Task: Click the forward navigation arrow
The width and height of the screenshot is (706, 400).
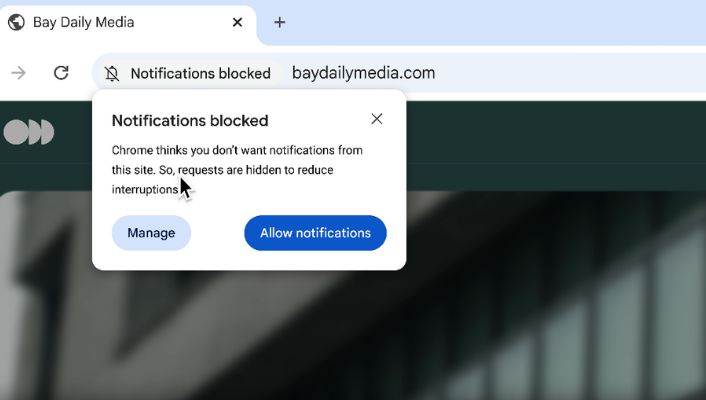Action: [18, 73]
